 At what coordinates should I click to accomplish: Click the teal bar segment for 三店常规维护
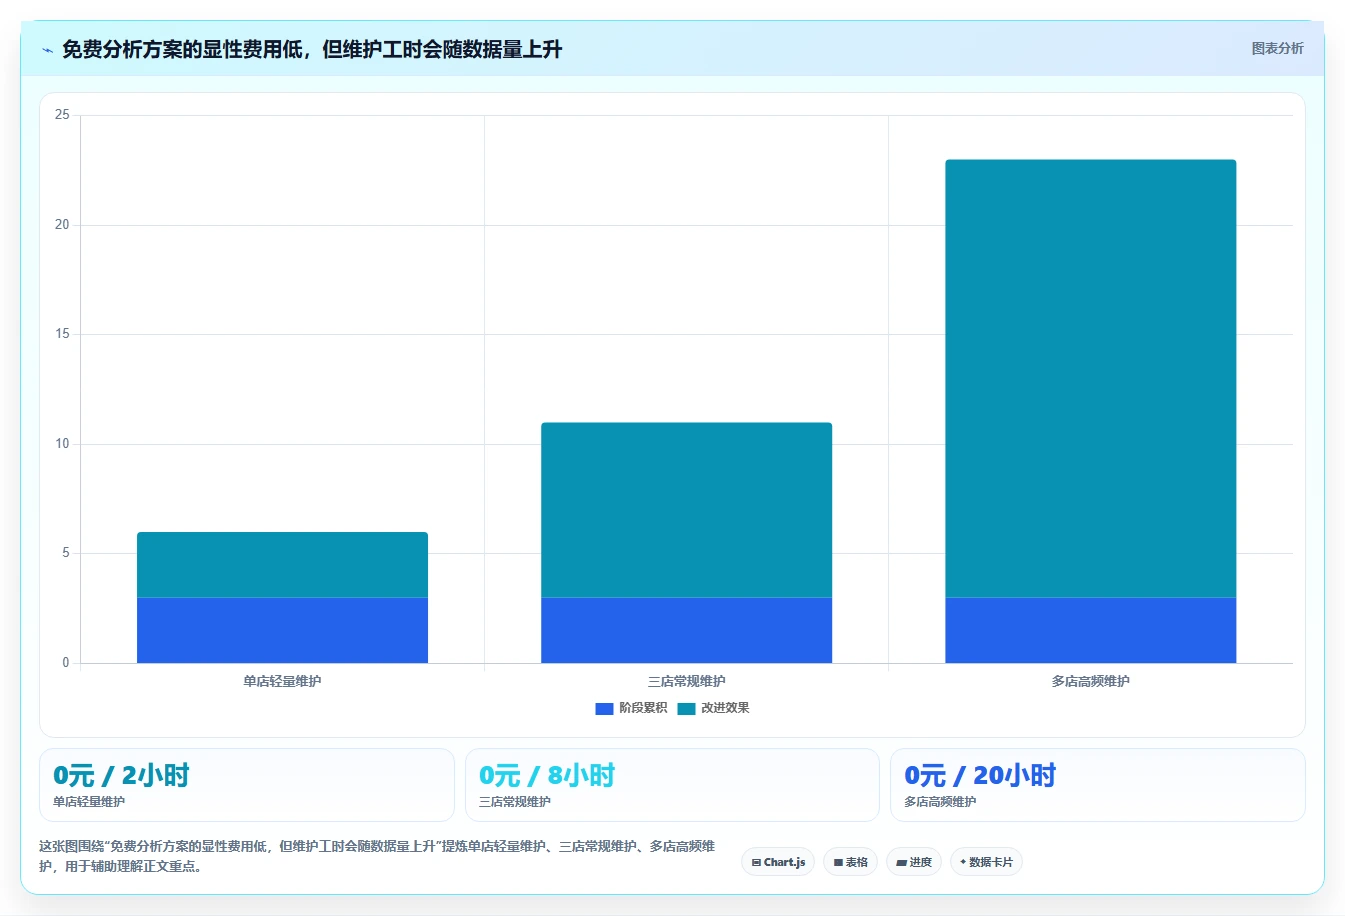tap(686, 510)
